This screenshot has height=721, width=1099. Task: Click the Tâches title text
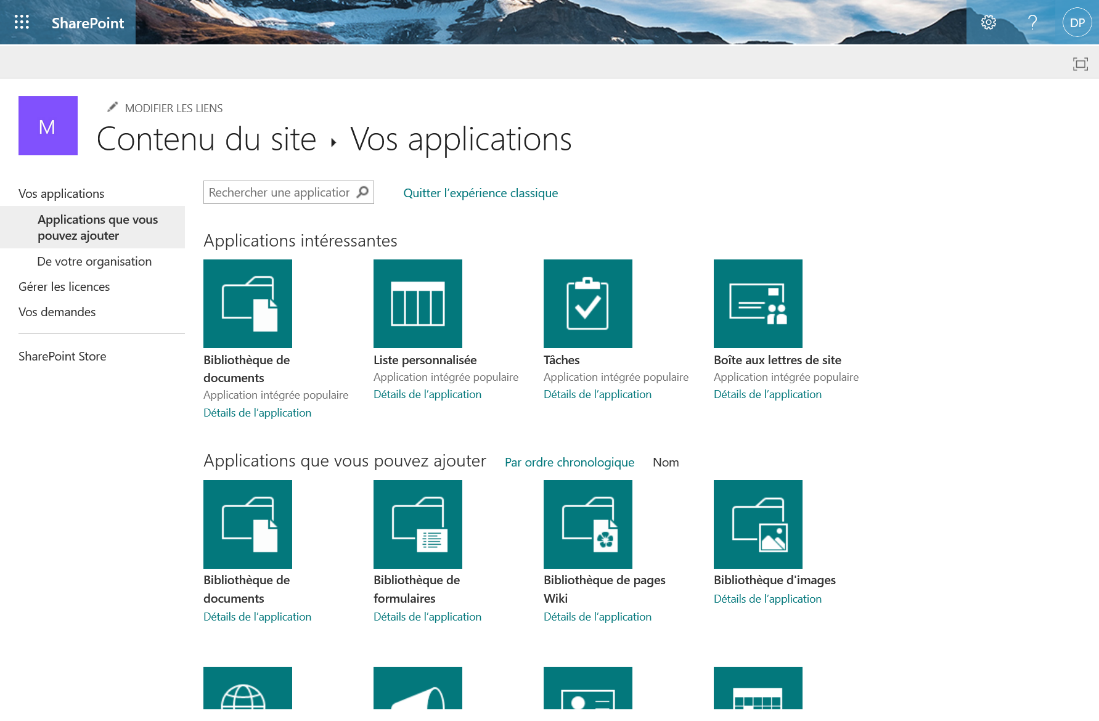[x=562, y=360]
